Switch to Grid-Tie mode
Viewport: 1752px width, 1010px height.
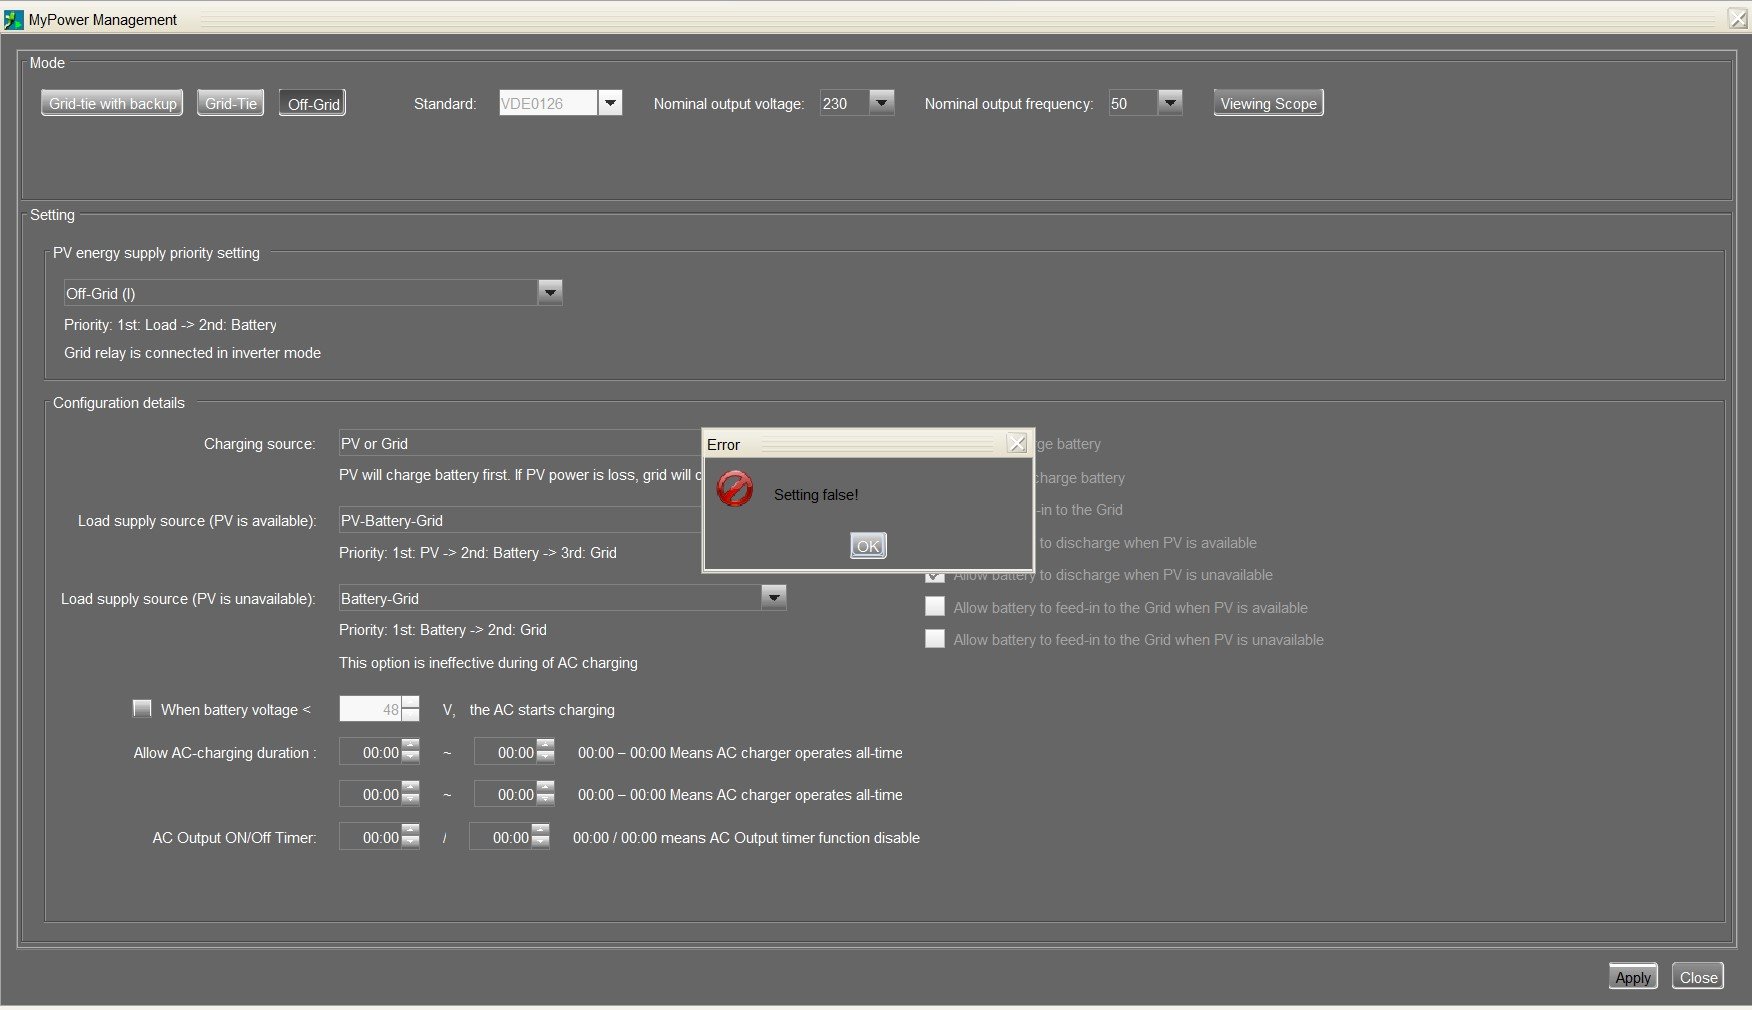pyautogui.click(x=230, y=103)
